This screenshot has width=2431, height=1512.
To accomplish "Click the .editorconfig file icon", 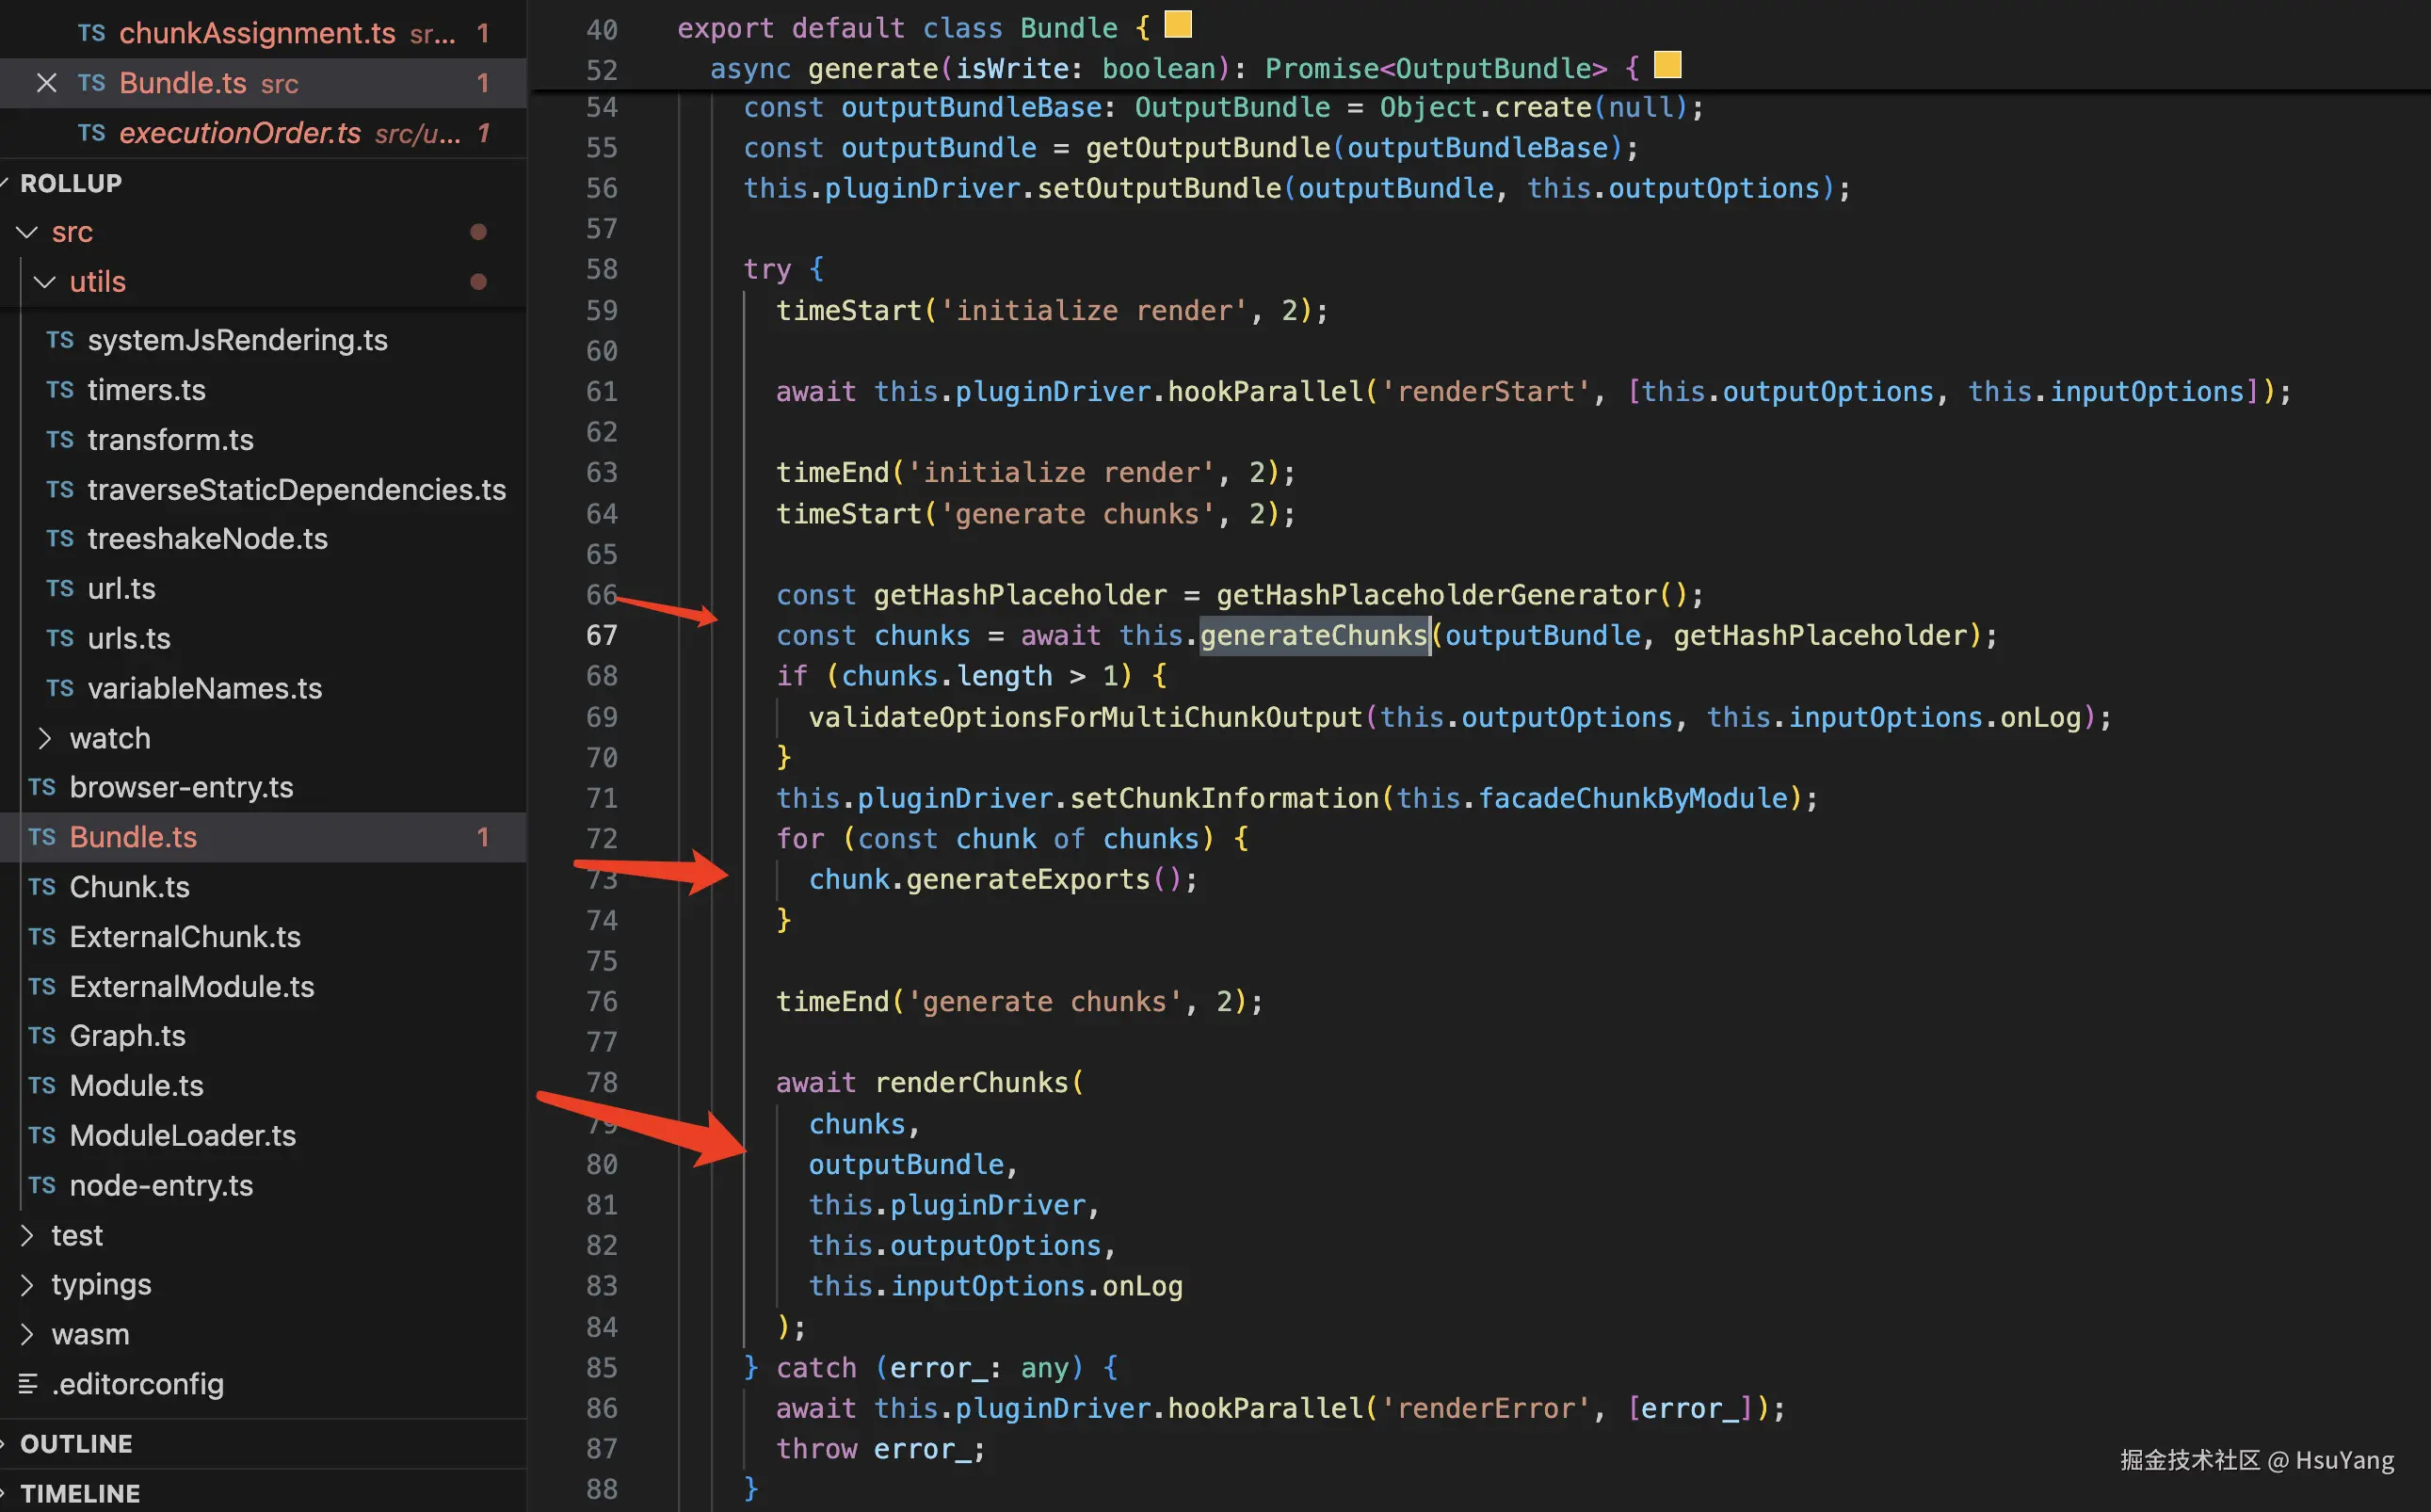I will click(x=28, y=1384).
